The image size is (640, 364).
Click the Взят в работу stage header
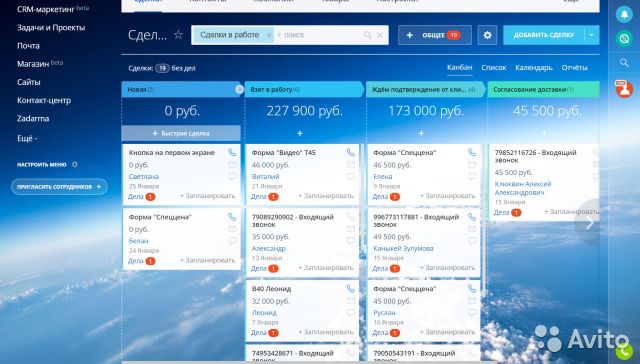click(304, 89)
